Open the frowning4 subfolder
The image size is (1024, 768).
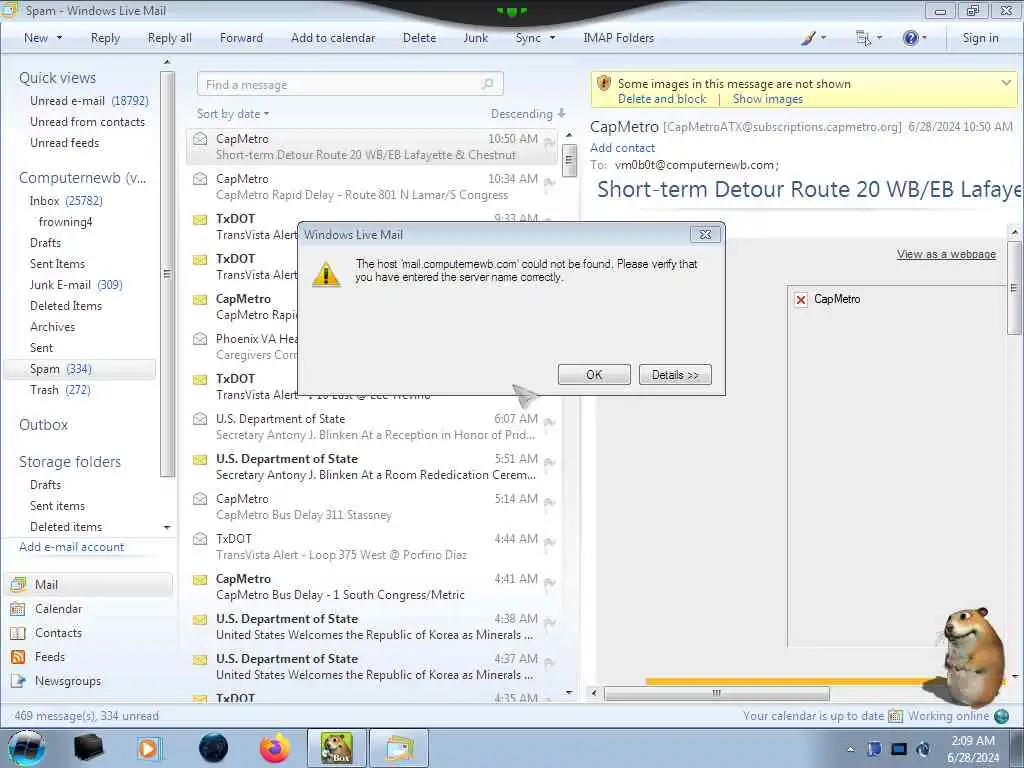pyautogui.click(x=65, y=221)
